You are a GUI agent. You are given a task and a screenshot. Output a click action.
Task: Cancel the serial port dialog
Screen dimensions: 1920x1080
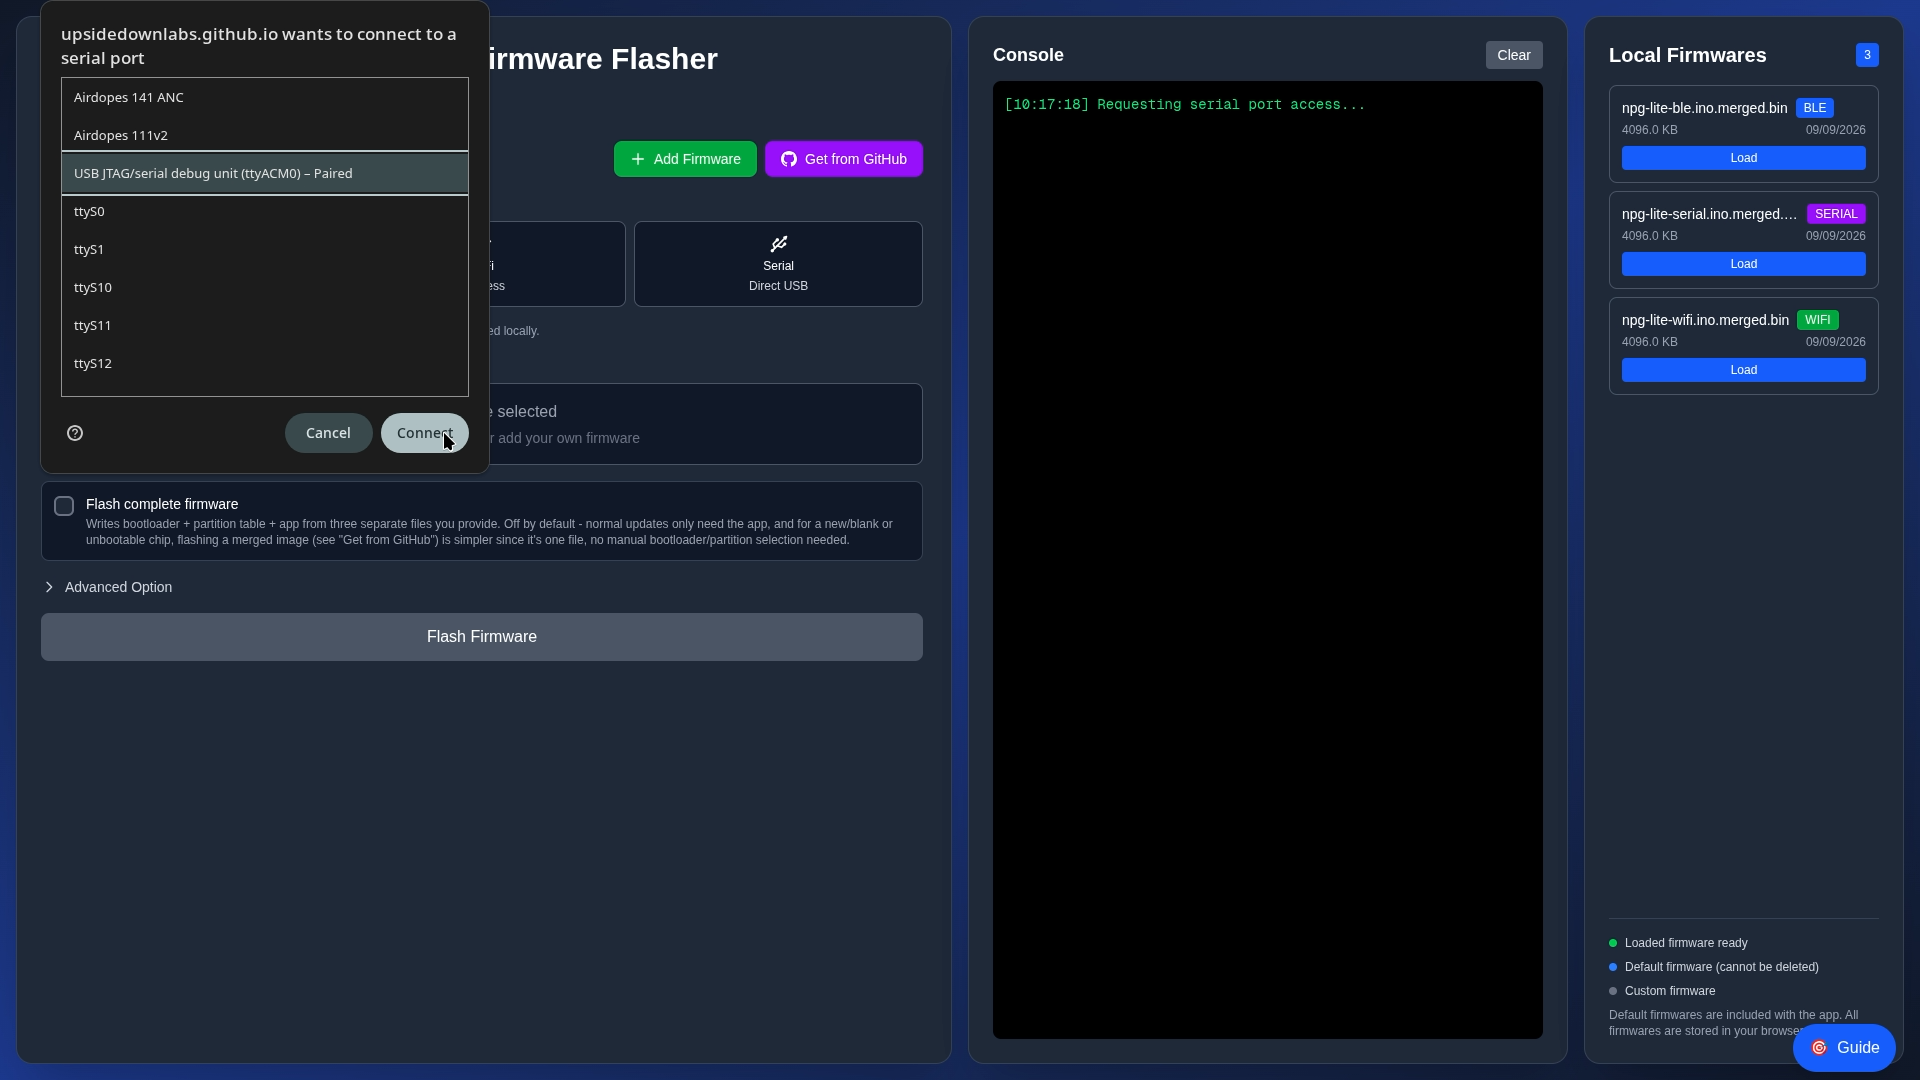click(328, 433)
